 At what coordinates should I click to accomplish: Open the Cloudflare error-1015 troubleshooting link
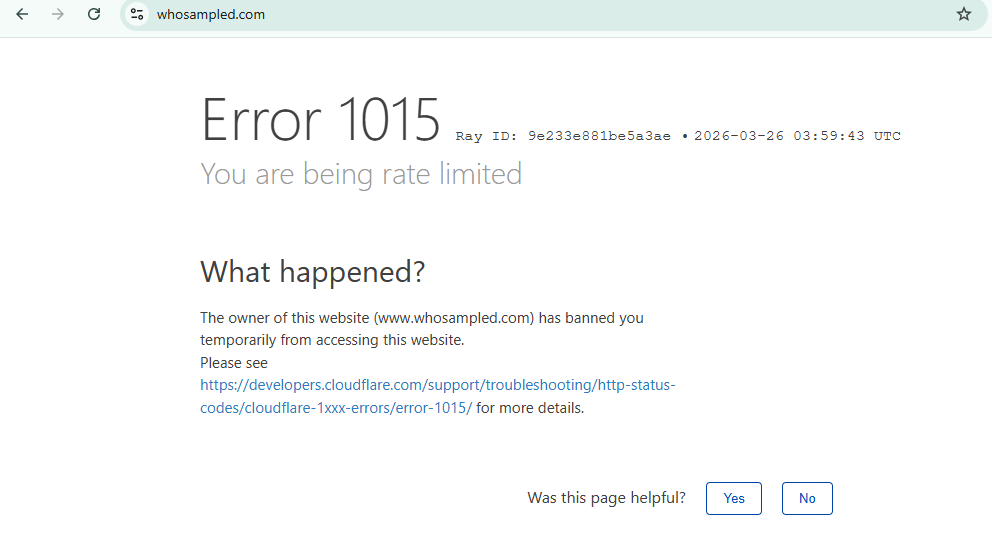point(438,396)
